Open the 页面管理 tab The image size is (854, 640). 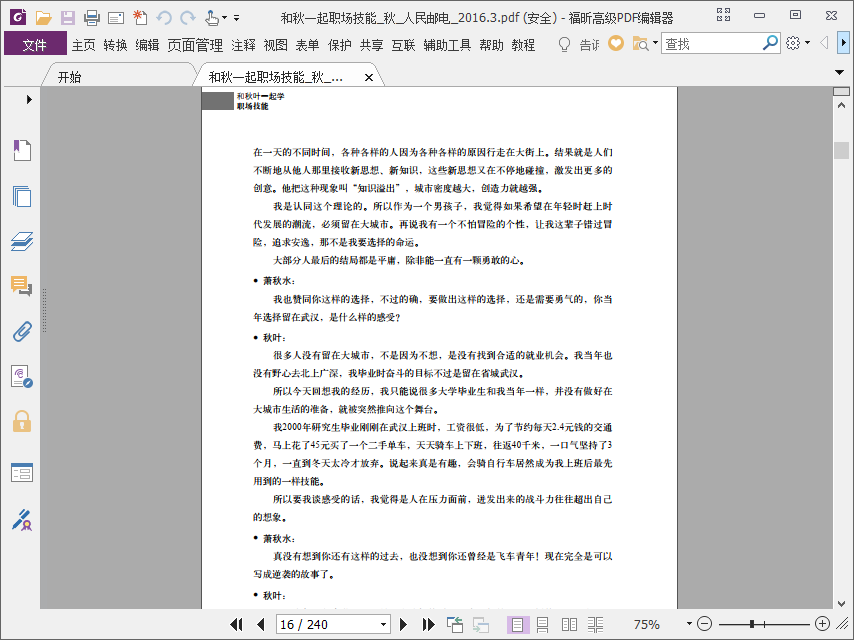[195, 45]
